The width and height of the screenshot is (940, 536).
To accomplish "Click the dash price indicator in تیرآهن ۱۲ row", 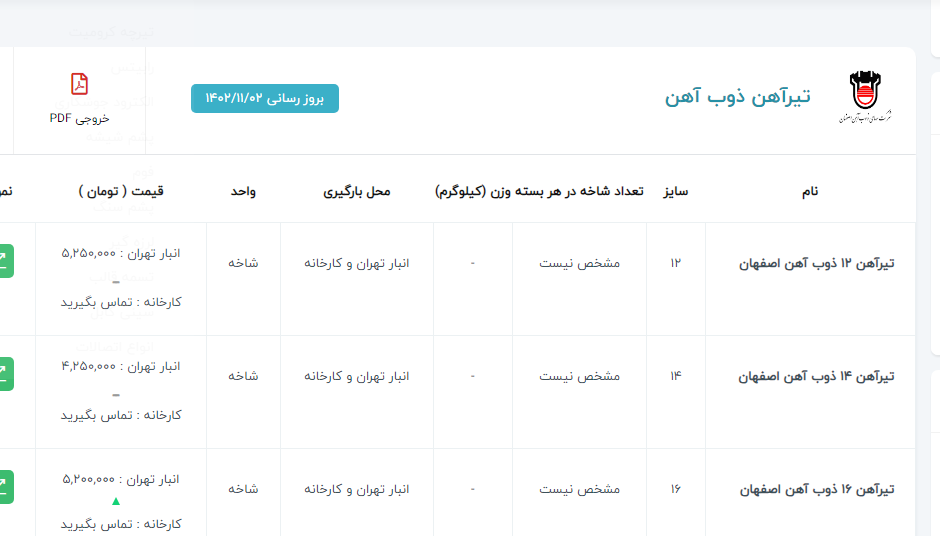I will (116, 282).
